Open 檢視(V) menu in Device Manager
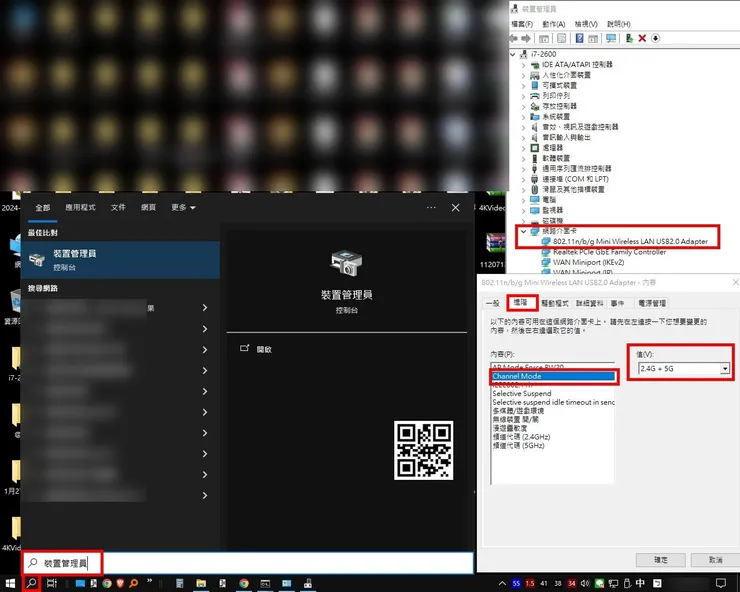740x592 pixels. [x=586, y=24]
